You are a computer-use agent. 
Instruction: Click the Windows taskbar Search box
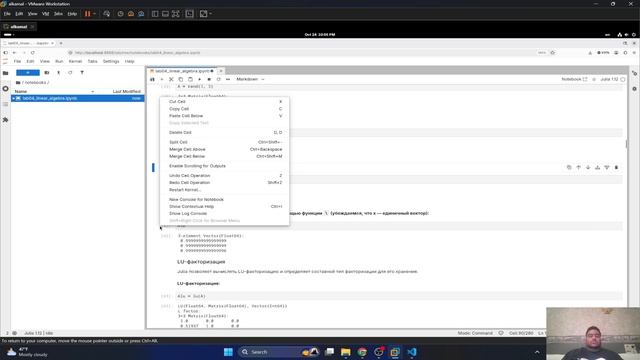click(x=268, y=352)
